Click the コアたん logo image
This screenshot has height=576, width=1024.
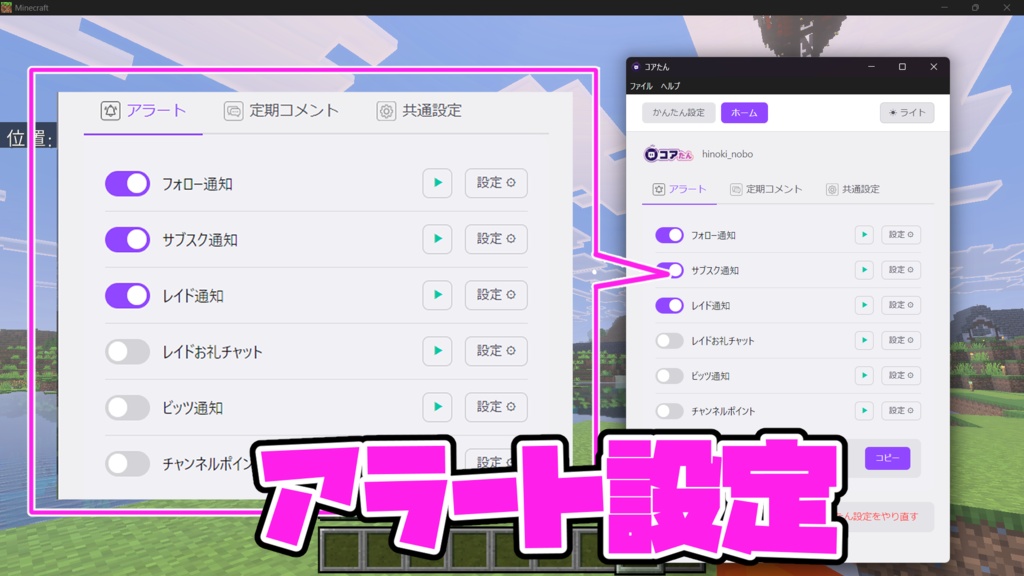tap(668, 154)
